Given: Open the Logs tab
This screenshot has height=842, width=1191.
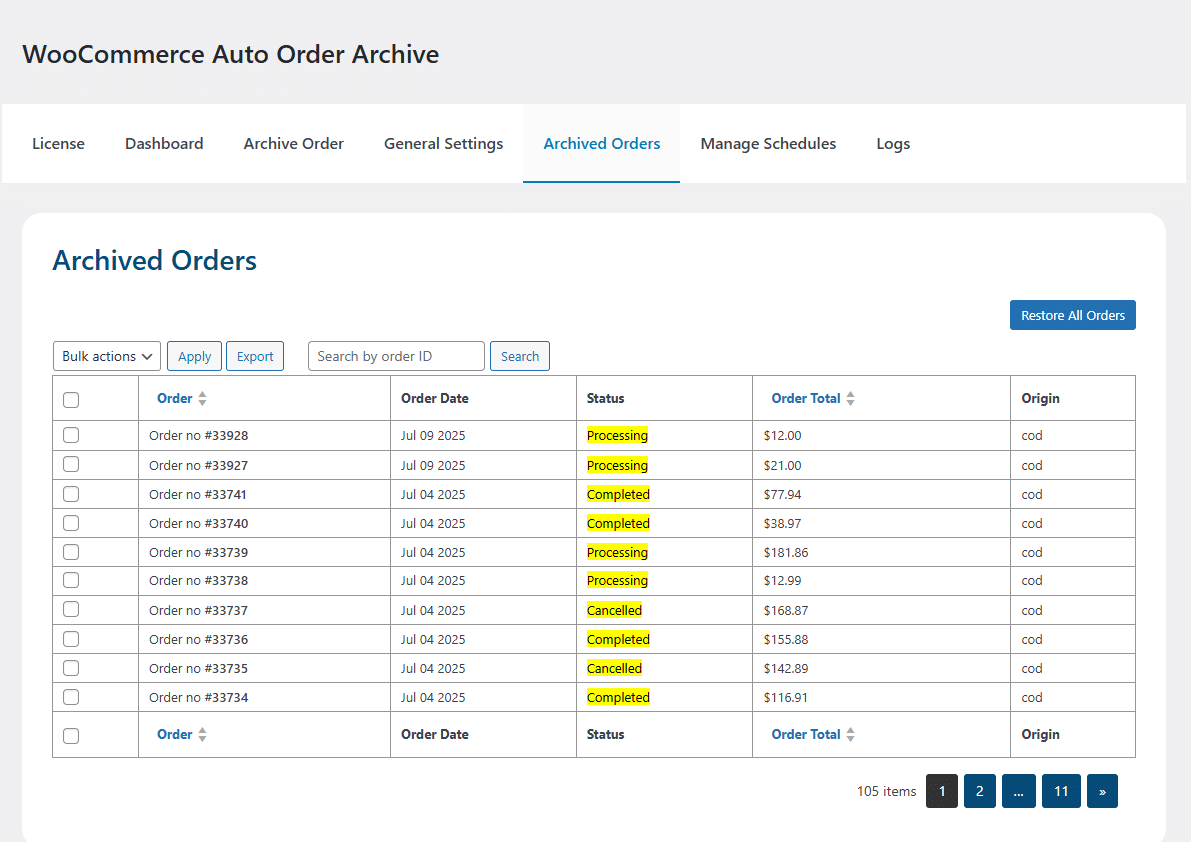Looking at the screenshot, I should coord(893,143).
